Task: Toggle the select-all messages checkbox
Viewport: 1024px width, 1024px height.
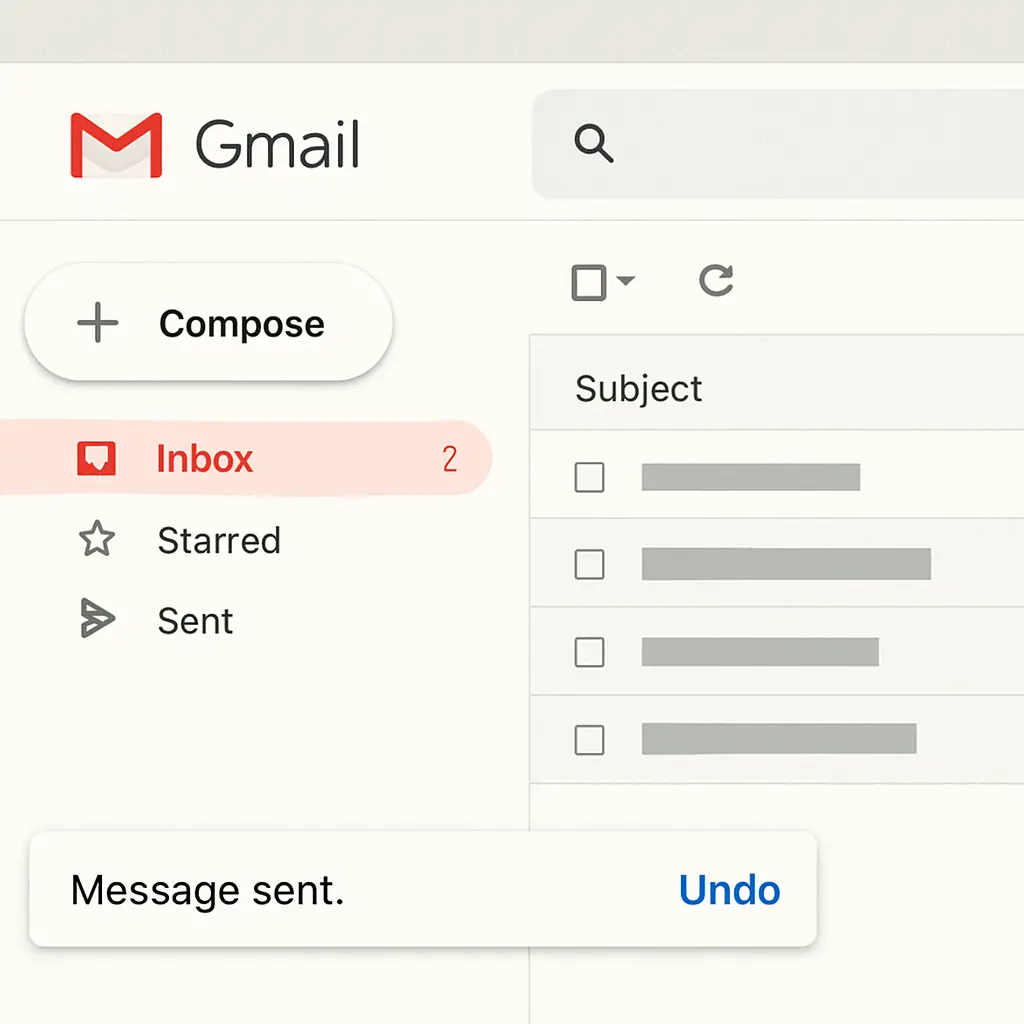Action: [591, 281]
